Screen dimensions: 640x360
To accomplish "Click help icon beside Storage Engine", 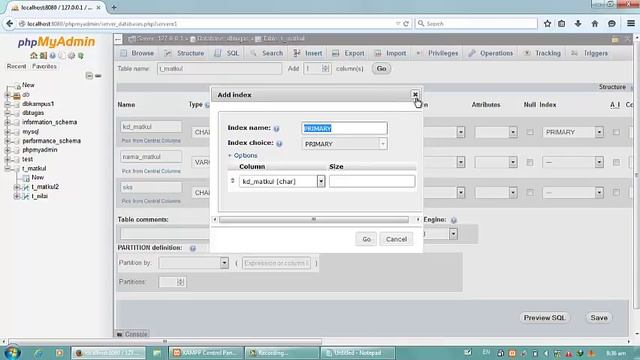I will 453,220.
